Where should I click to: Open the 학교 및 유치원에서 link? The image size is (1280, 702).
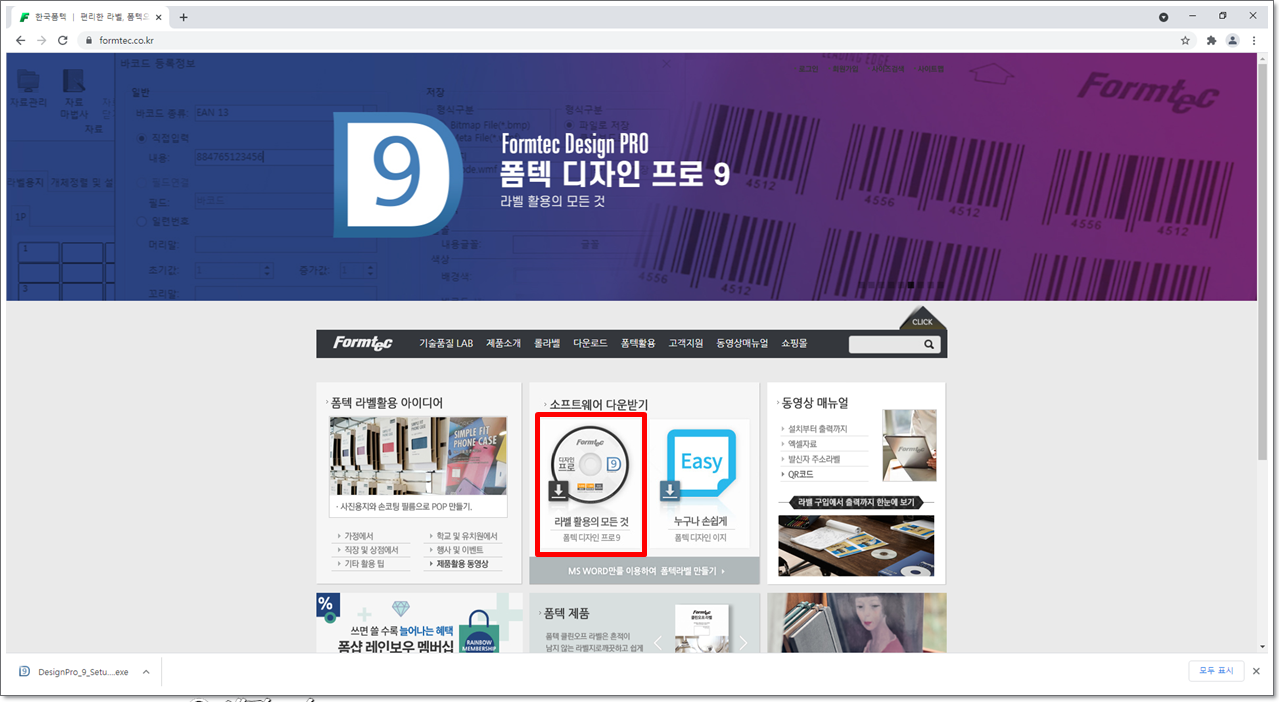click(468, 536)
